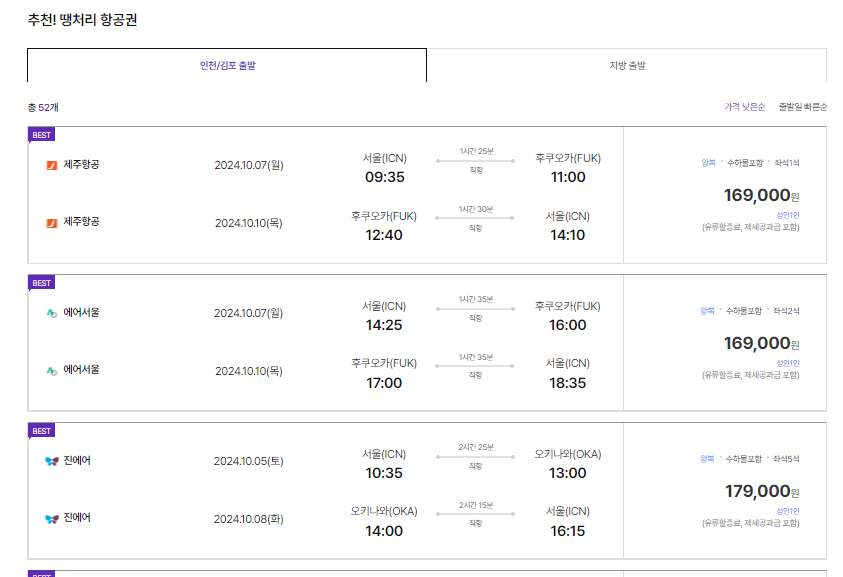843x577 pixels.
Task: Switch to the 지방 출발 tab
Action: [627, 66]
